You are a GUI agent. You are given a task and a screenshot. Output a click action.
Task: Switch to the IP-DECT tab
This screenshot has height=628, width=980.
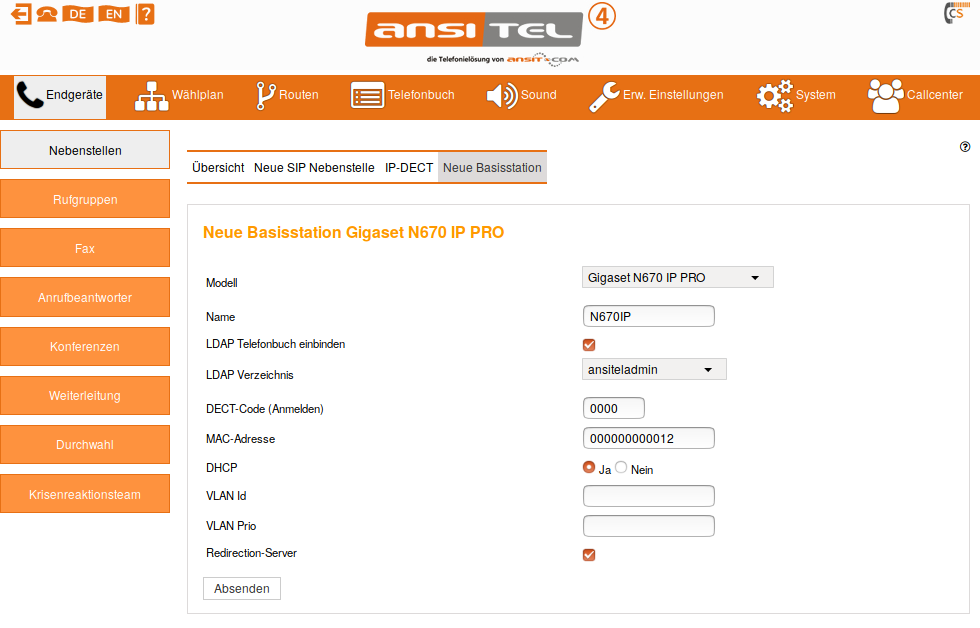(409, 168)
